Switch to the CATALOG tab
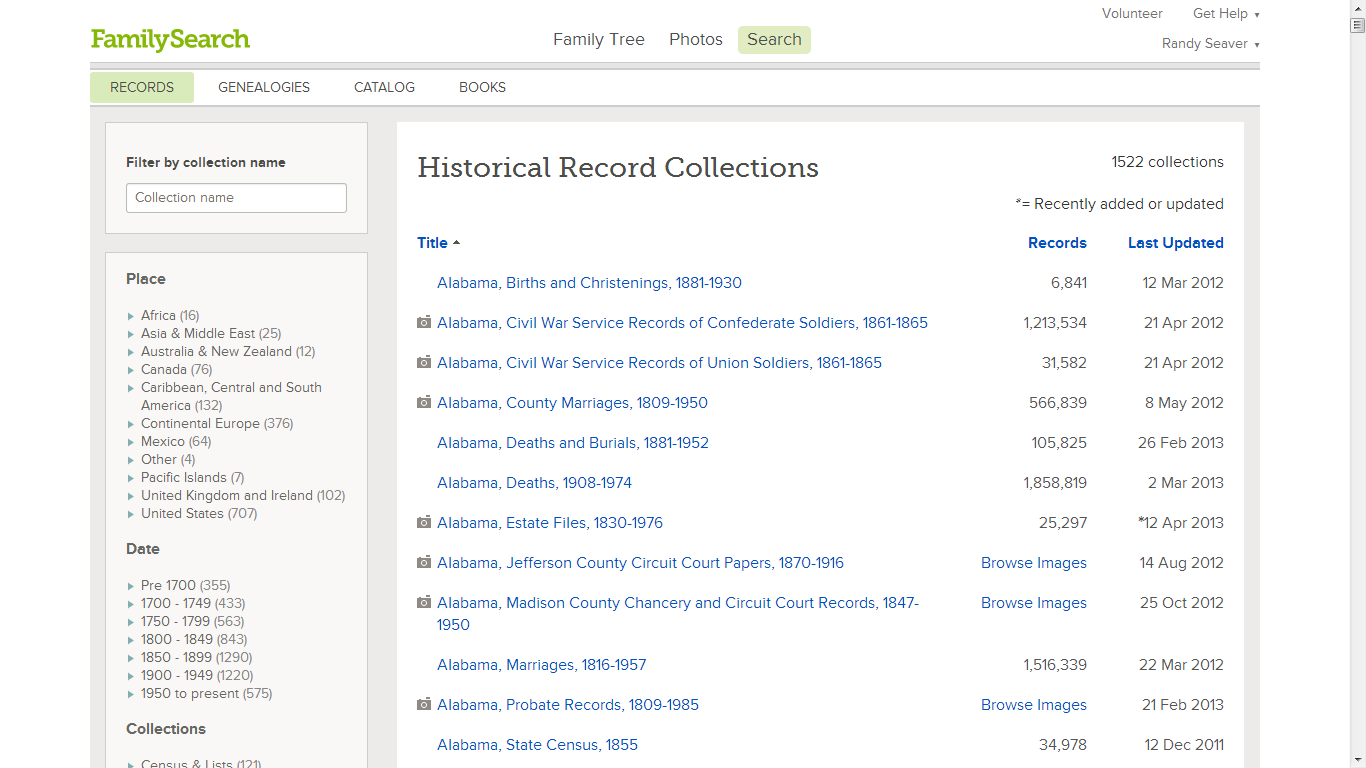Screen dimensions: 1366x768 (384, 87)
